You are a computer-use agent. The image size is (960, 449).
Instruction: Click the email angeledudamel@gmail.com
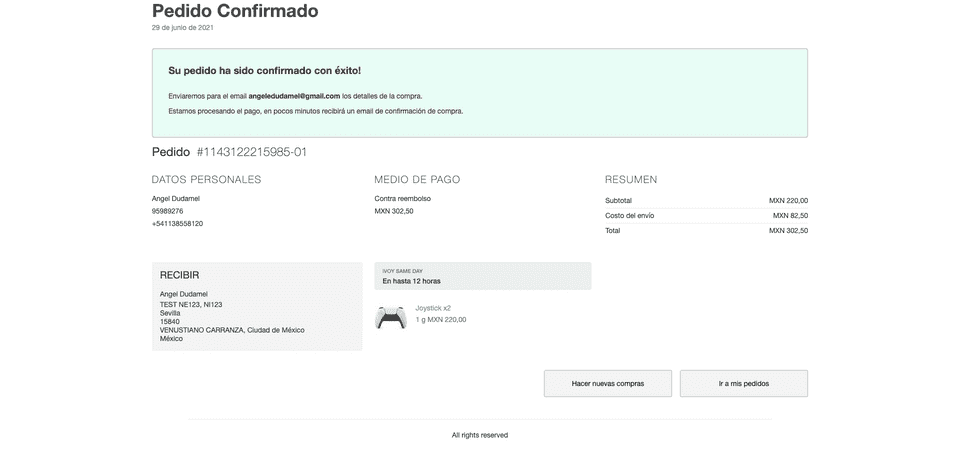pyautogui.click(x=294, y=96)
